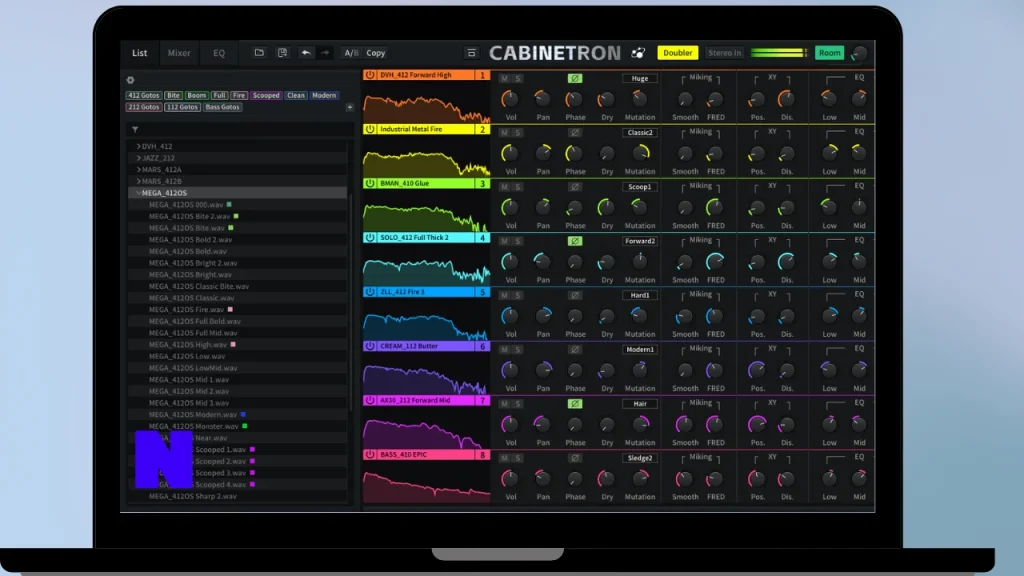This screenshot has height=576, width=1024.
Task: Toggle power for AX30_212 Forward Mid slot
Action: pos(370,400)
